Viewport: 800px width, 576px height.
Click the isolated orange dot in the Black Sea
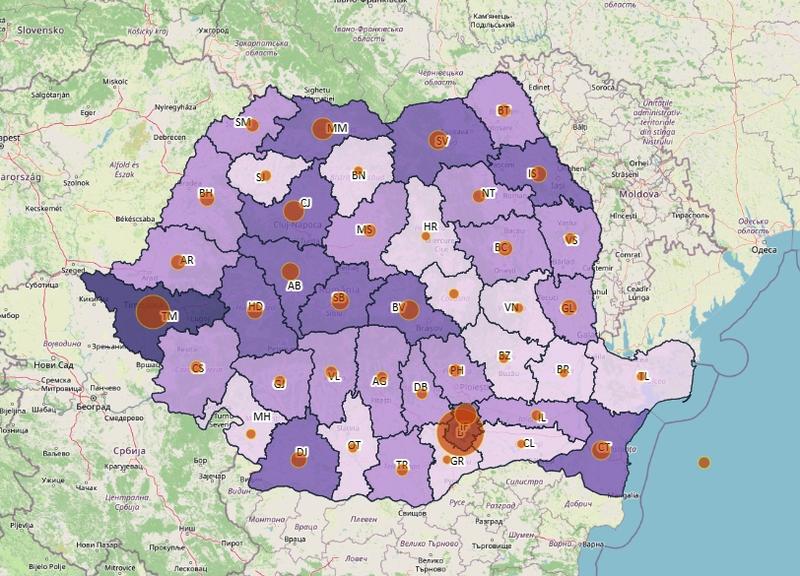(x=706, y=462)
